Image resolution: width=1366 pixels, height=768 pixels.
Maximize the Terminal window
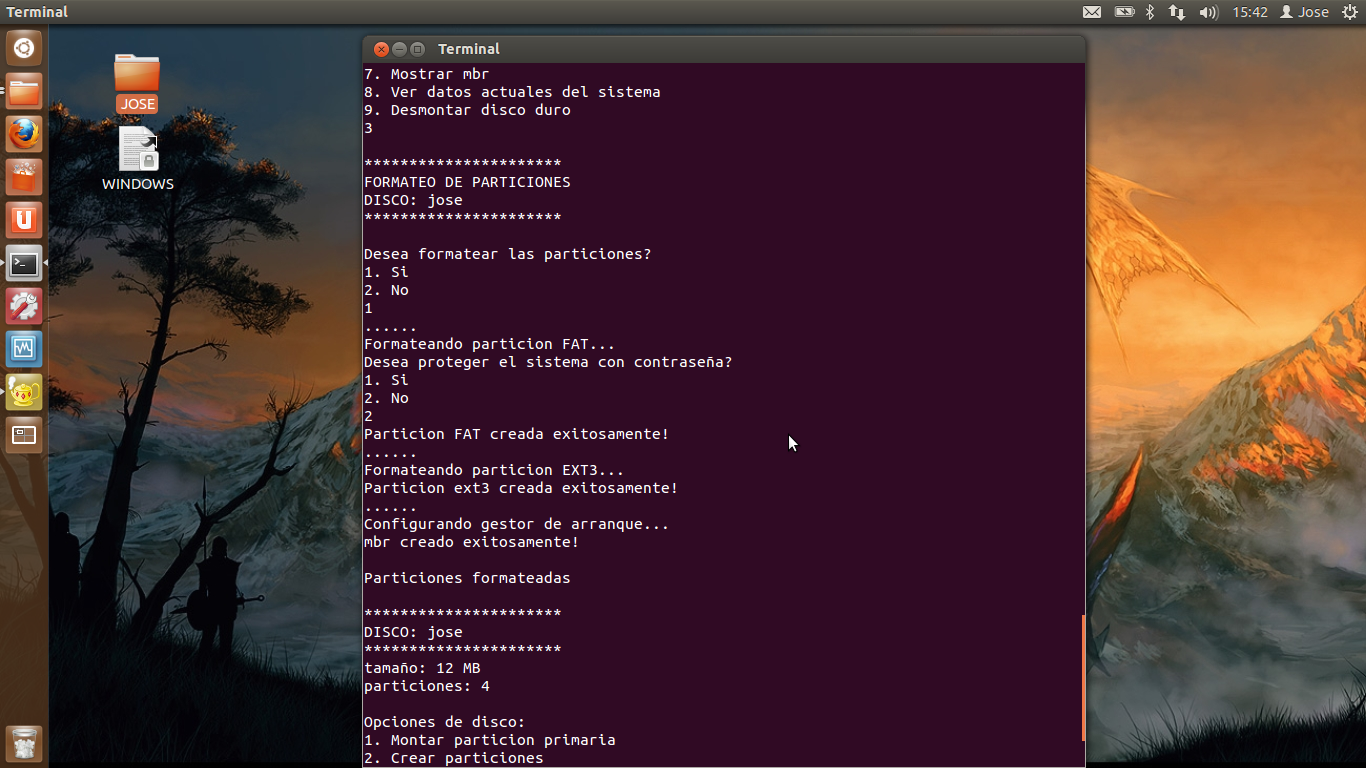(x=417, y=49)
